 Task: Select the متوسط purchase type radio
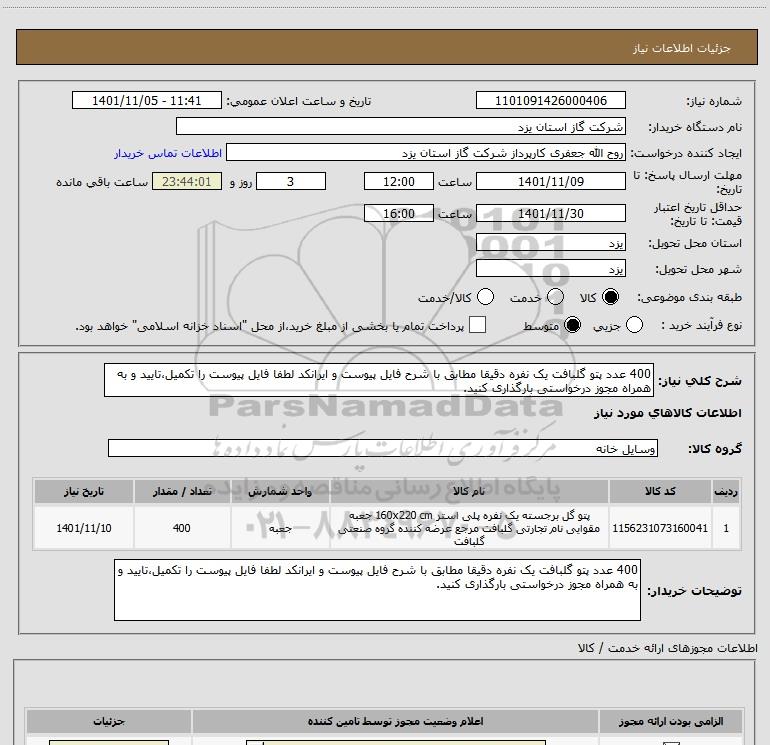572,325
